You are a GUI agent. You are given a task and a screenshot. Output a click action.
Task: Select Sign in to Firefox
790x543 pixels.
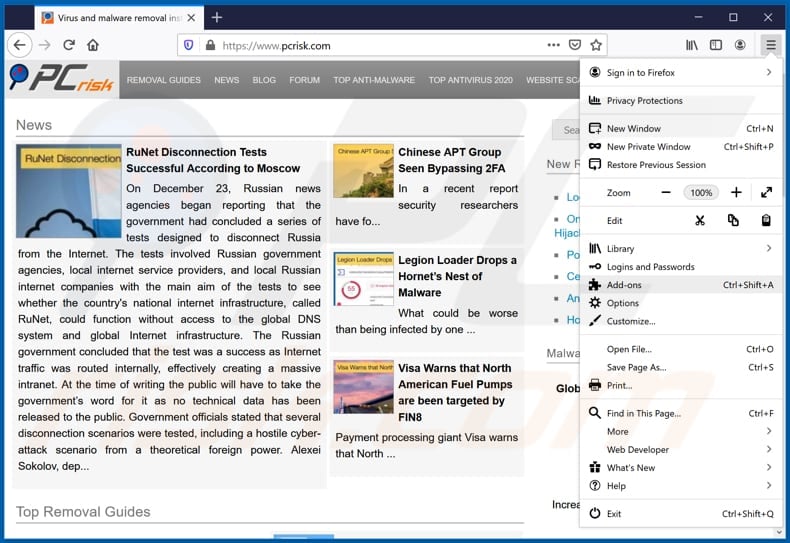(681, 73)
